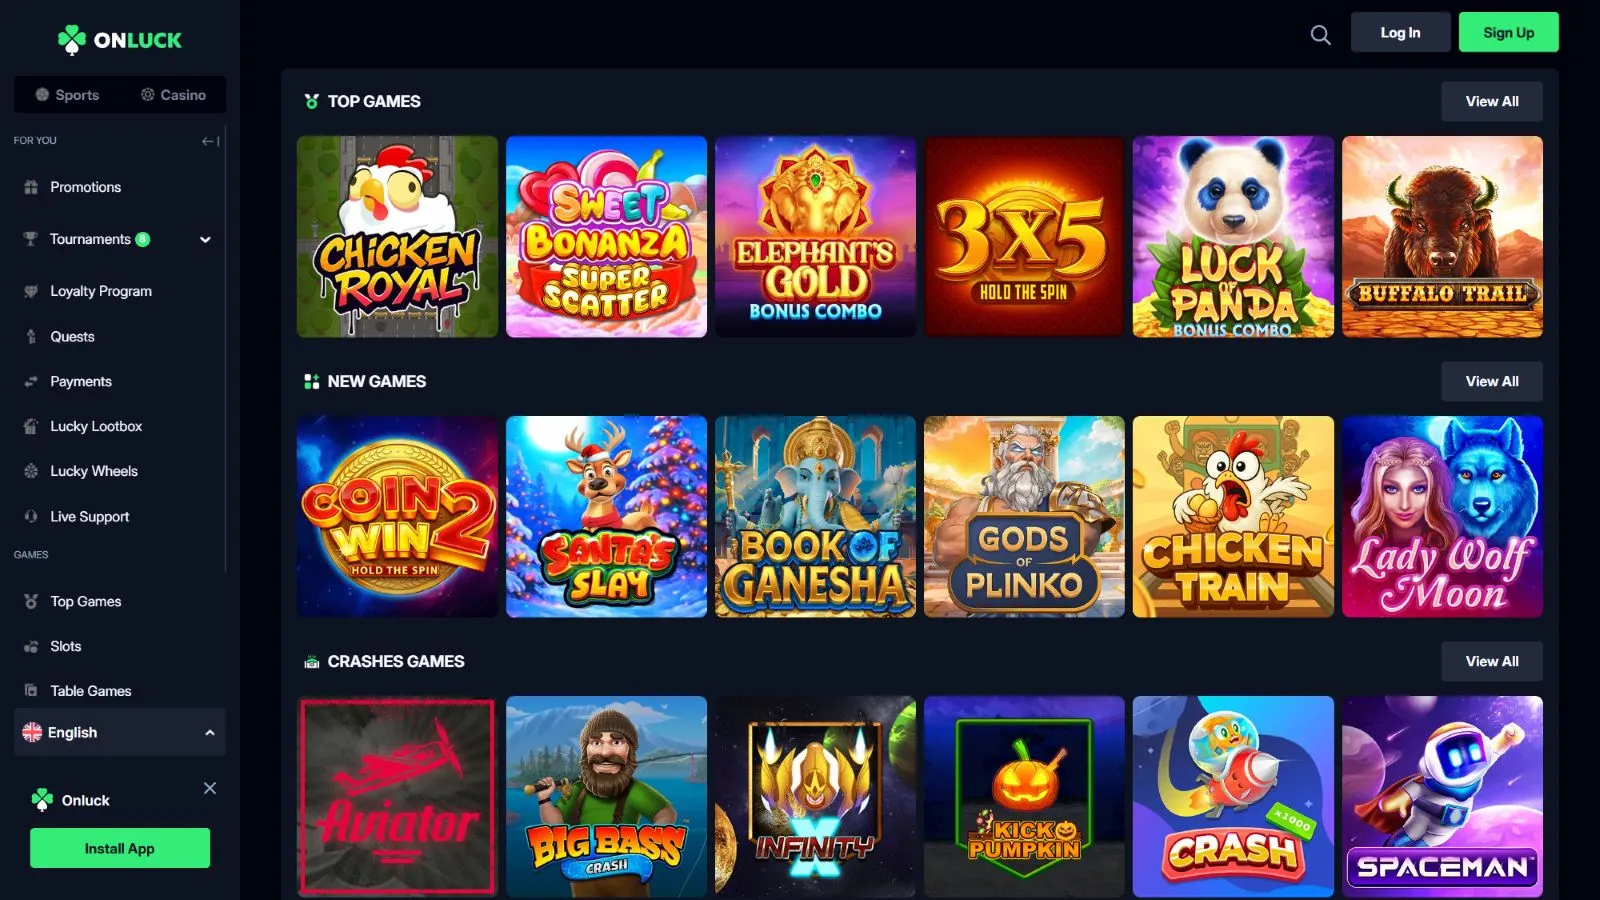Open Gods of Plinko game tile

pyautogui.click(x=1024, y=516)
